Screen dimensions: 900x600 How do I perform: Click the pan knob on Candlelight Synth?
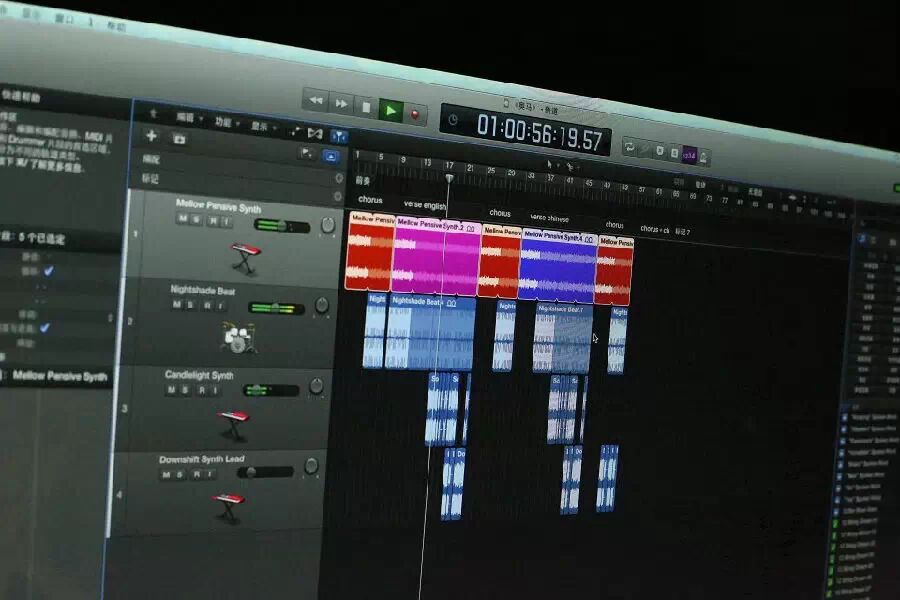(x=316, y=386)
